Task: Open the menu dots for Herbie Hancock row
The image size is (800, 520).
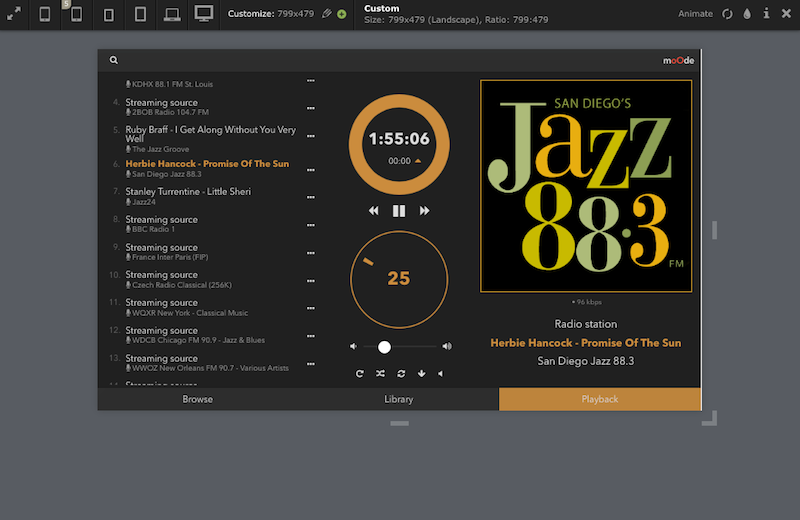Action: pyautogui.click(x=311, y=170)
